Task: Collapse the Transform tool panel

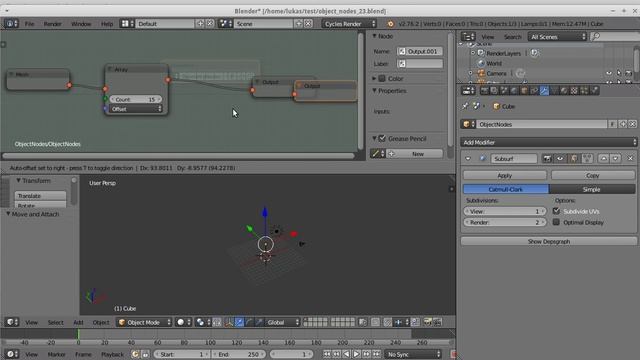Action: point(18,180)
